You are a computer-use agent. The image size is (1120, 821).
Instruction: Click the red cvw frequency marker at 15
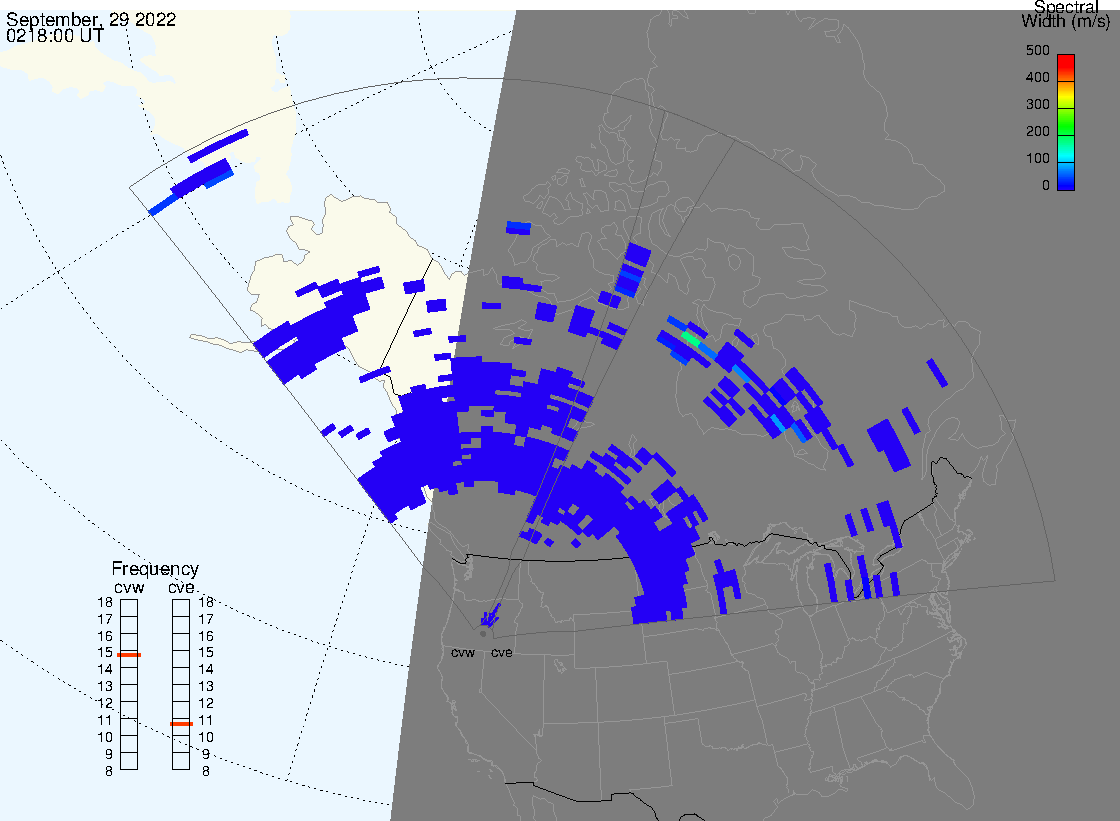(129, 655)
